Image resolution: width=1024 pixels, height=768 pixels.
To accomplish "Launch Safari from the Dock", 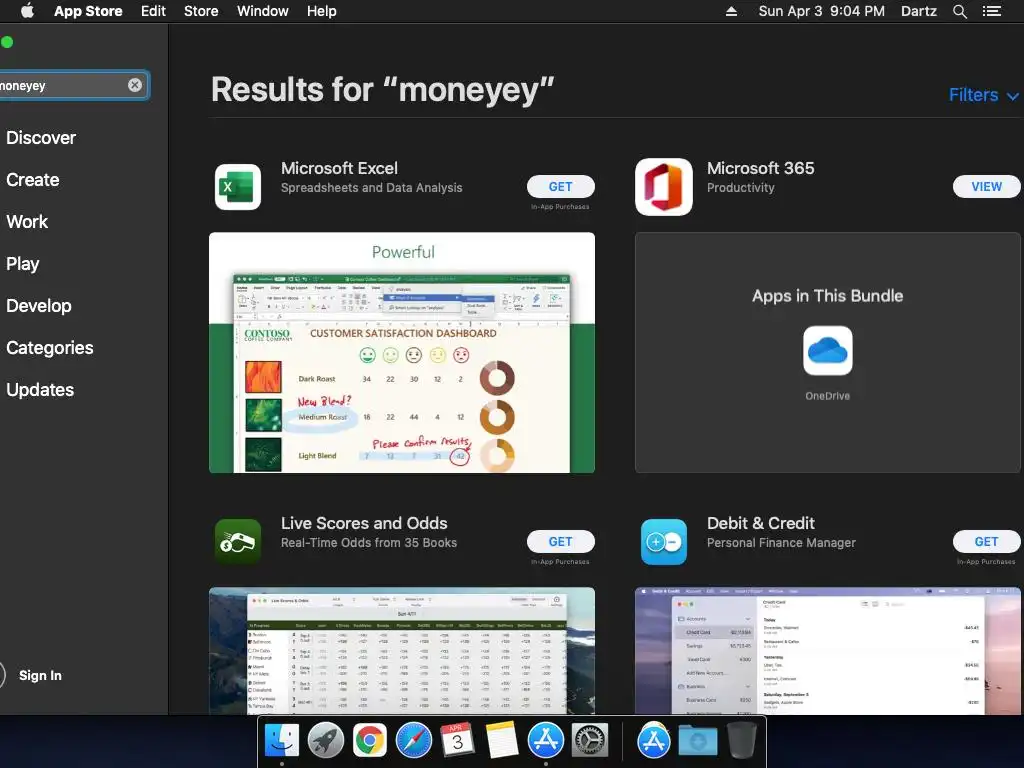I will [x=414, y=741].
